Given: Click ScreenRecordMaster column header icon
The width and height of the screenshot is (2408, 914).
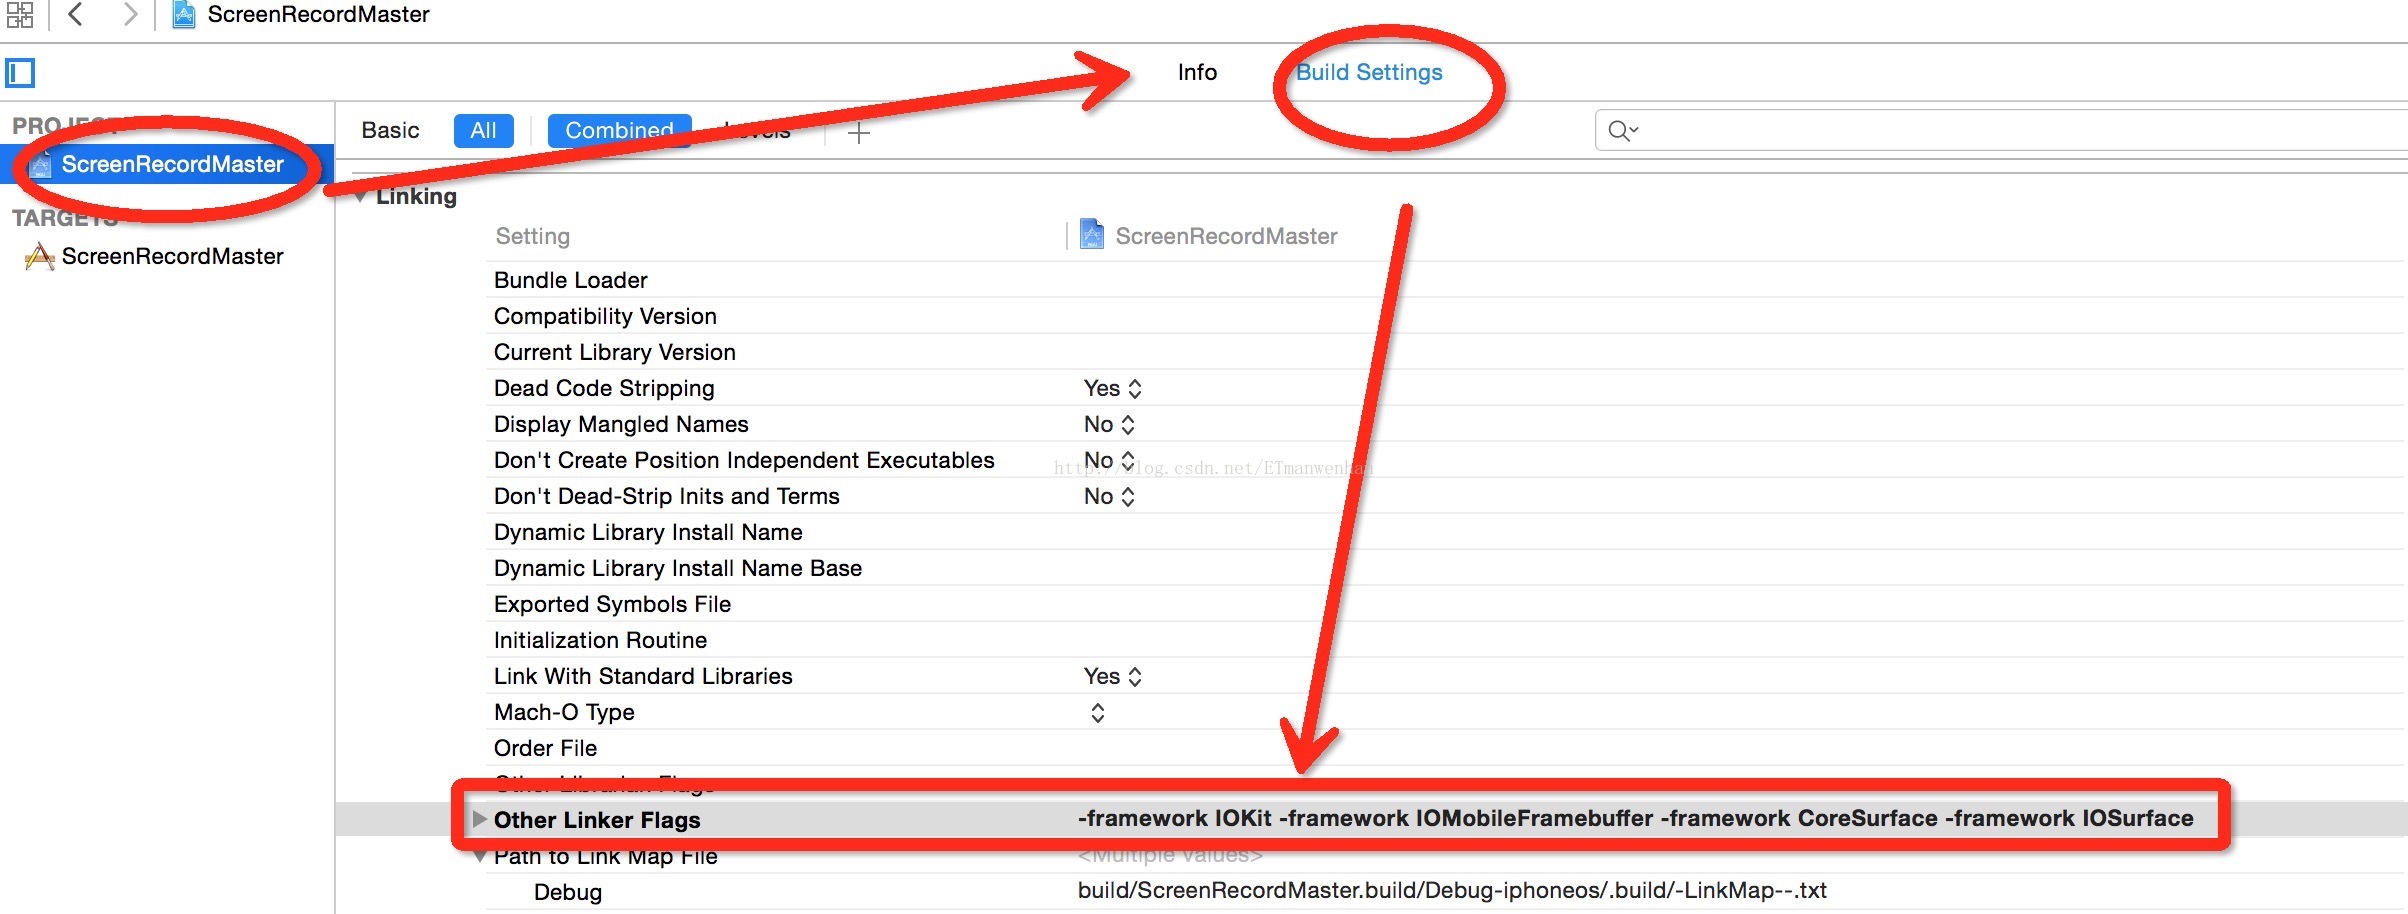Looking at the screenshot, I should point(1092,235).
